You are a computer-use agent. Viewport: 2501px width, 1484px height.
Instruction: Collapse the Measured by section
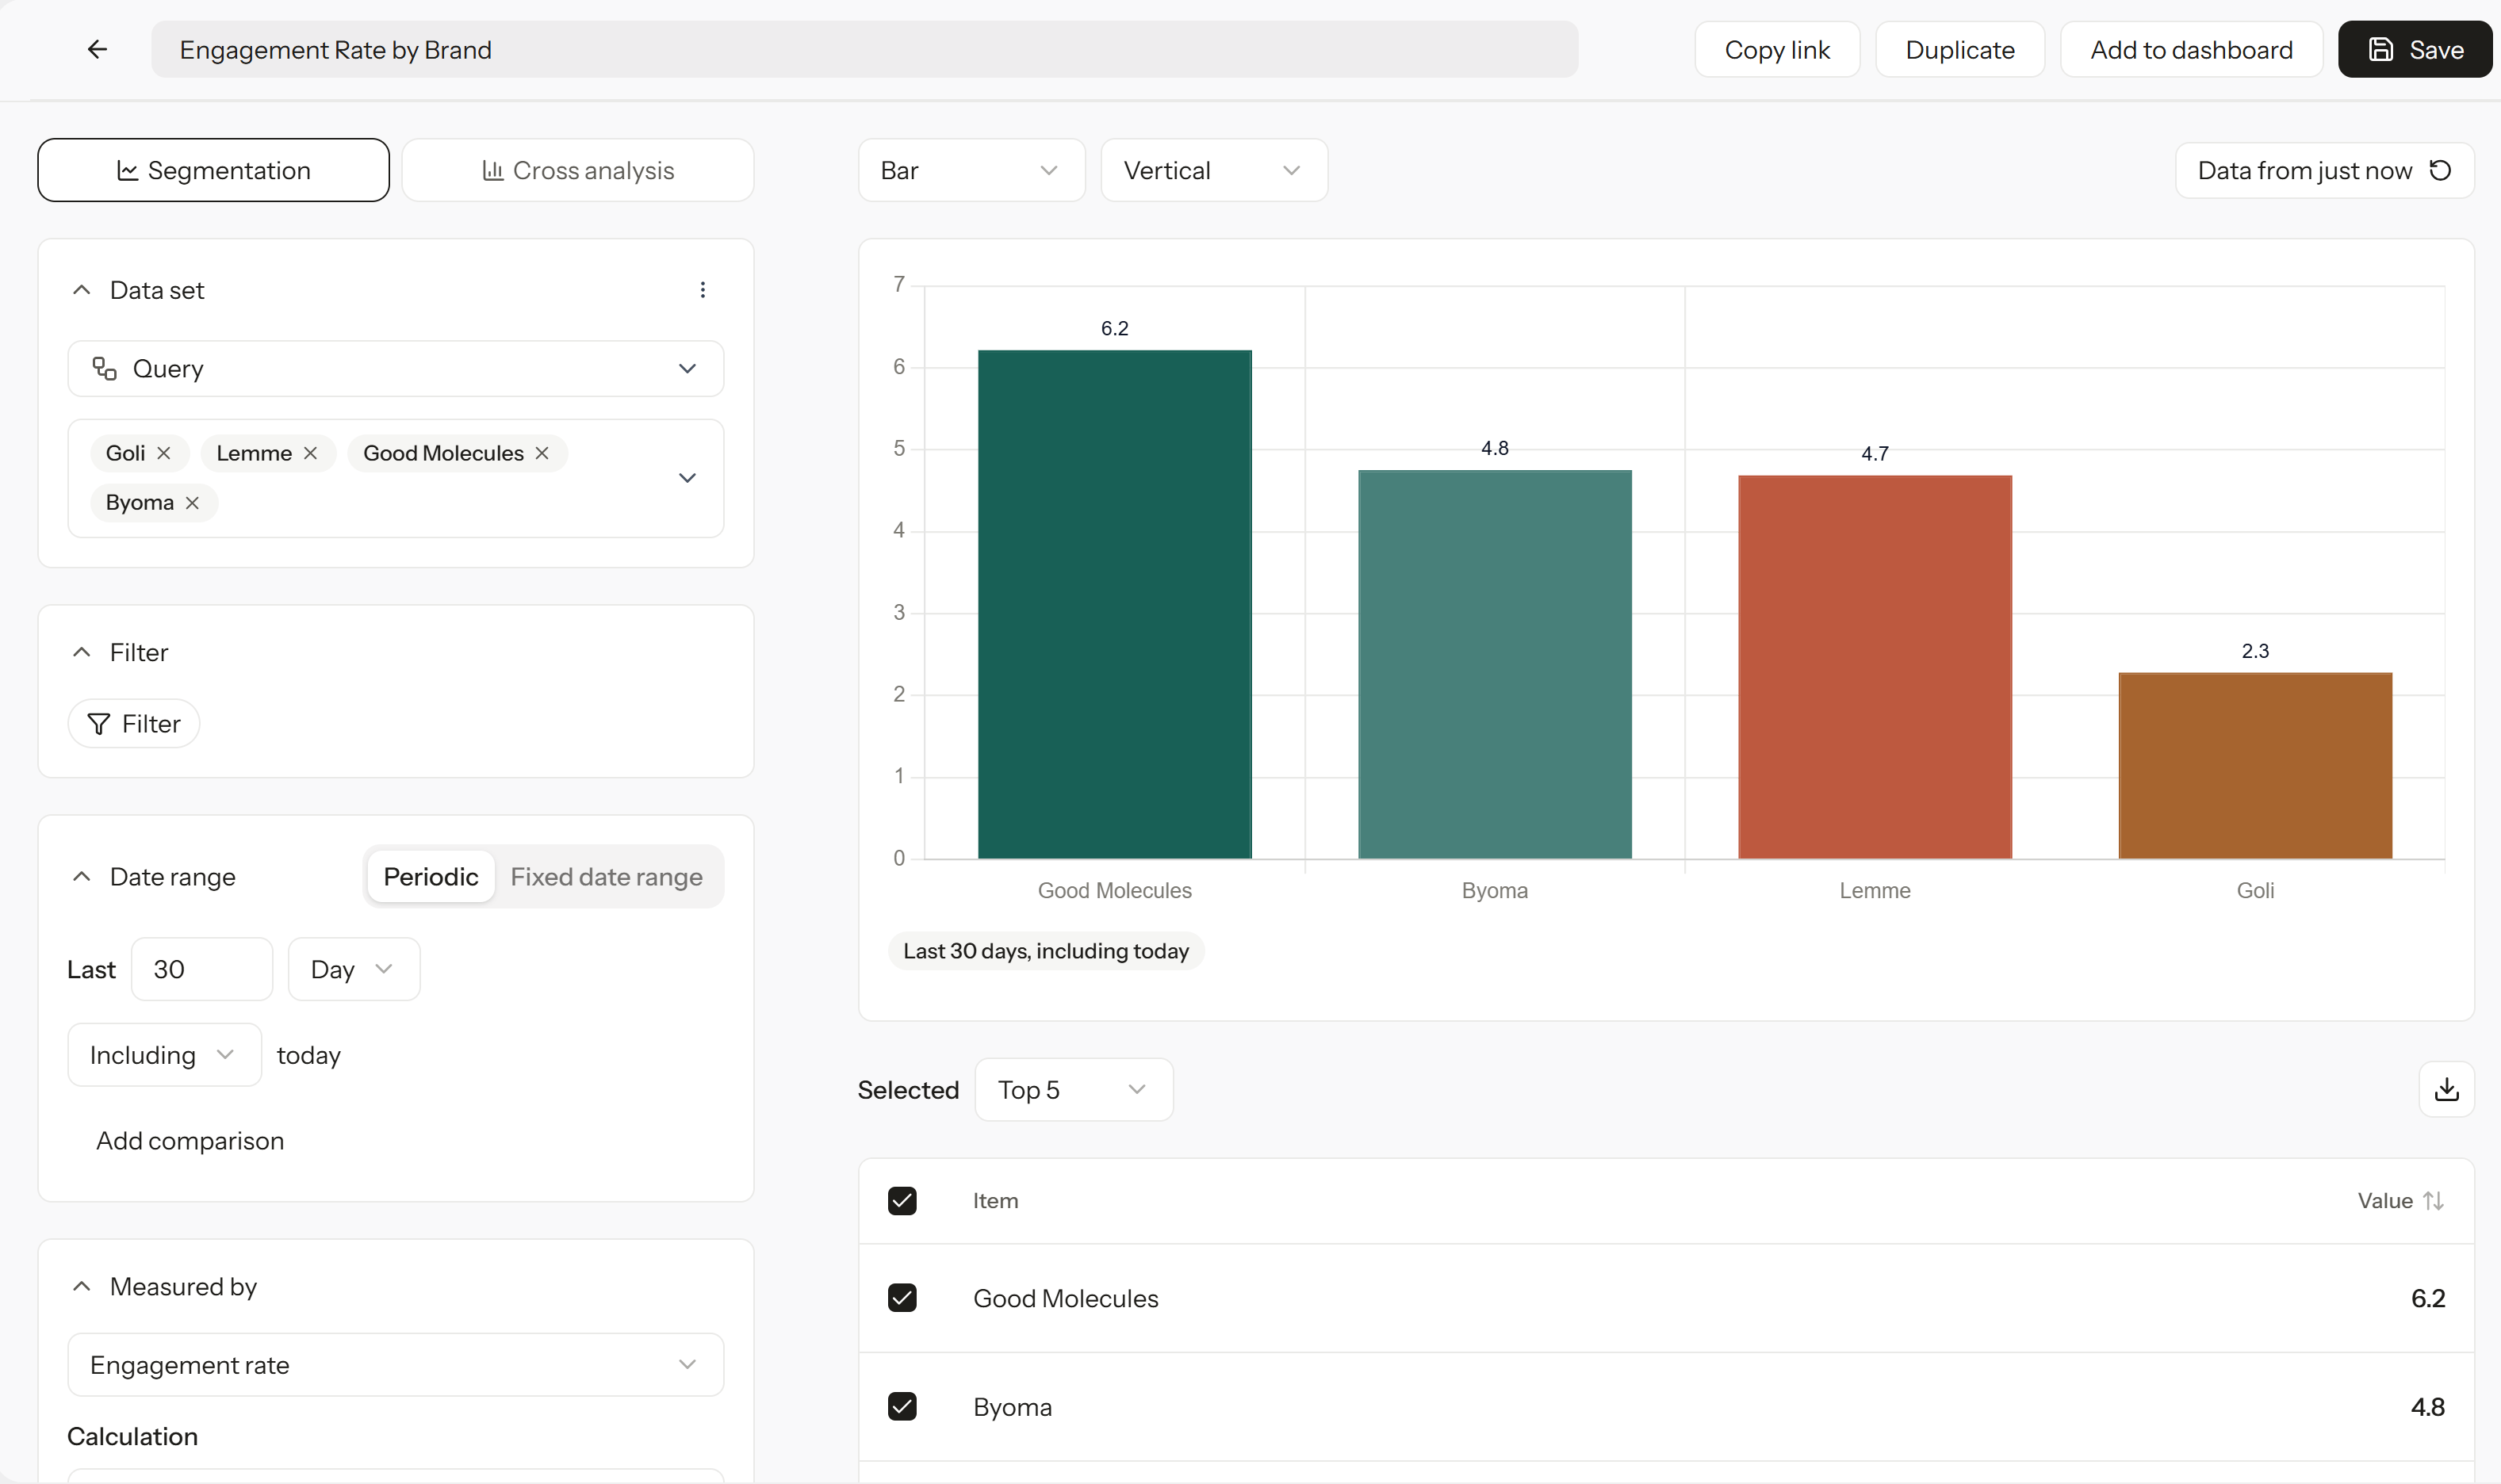coord(82,1287)
